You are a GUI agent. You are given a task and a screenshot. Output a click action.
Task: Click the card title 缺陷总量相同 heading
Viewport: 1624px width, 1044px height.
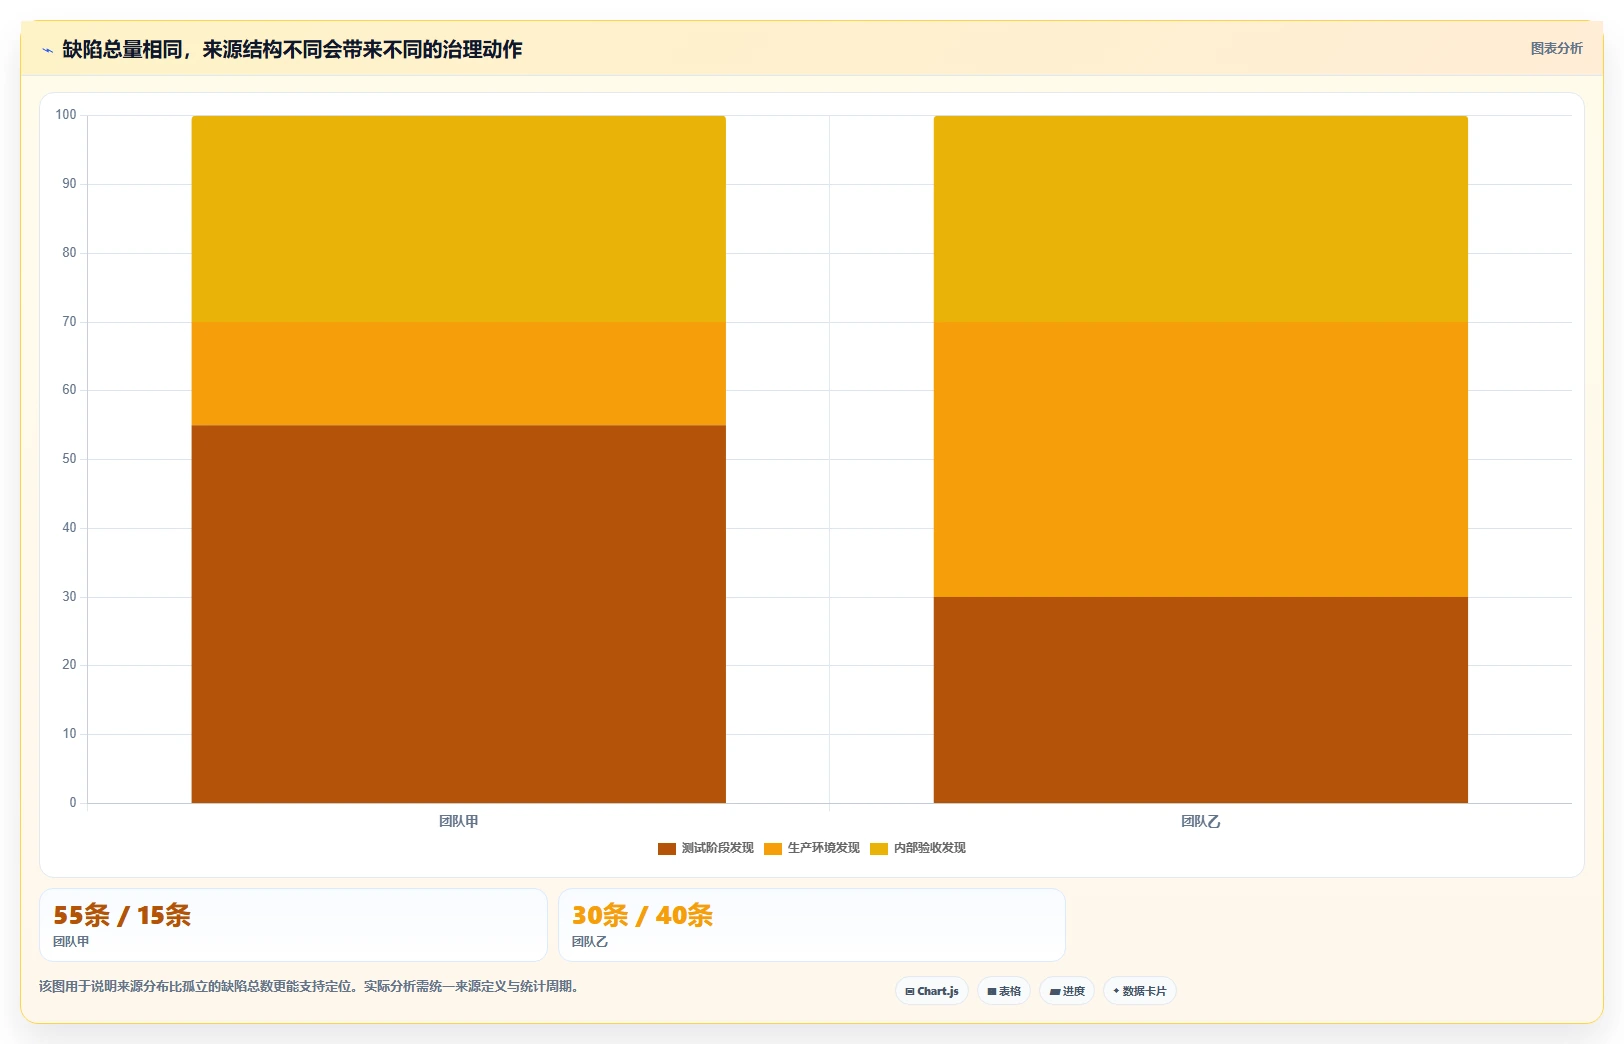tap(292, 49)
